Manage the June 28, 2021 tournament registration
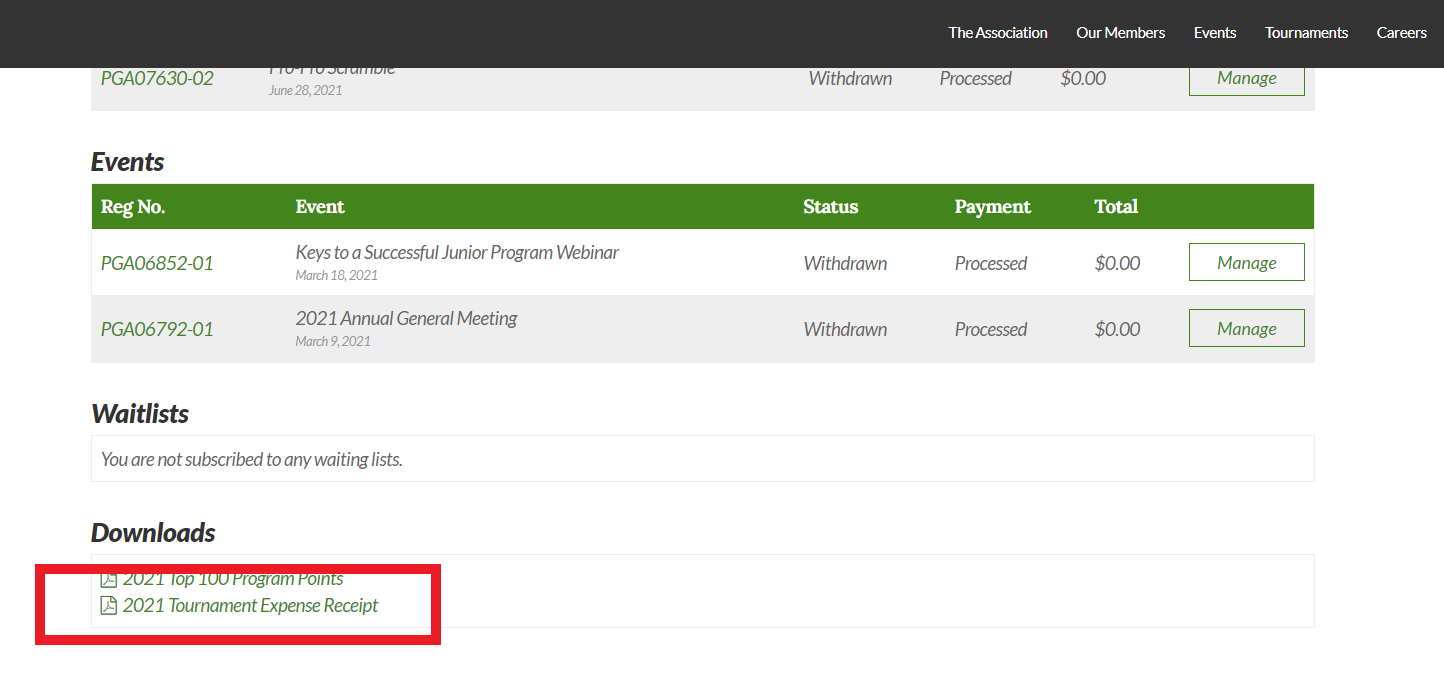This screenshot has width=1444, height=699. click(1246, 79)
